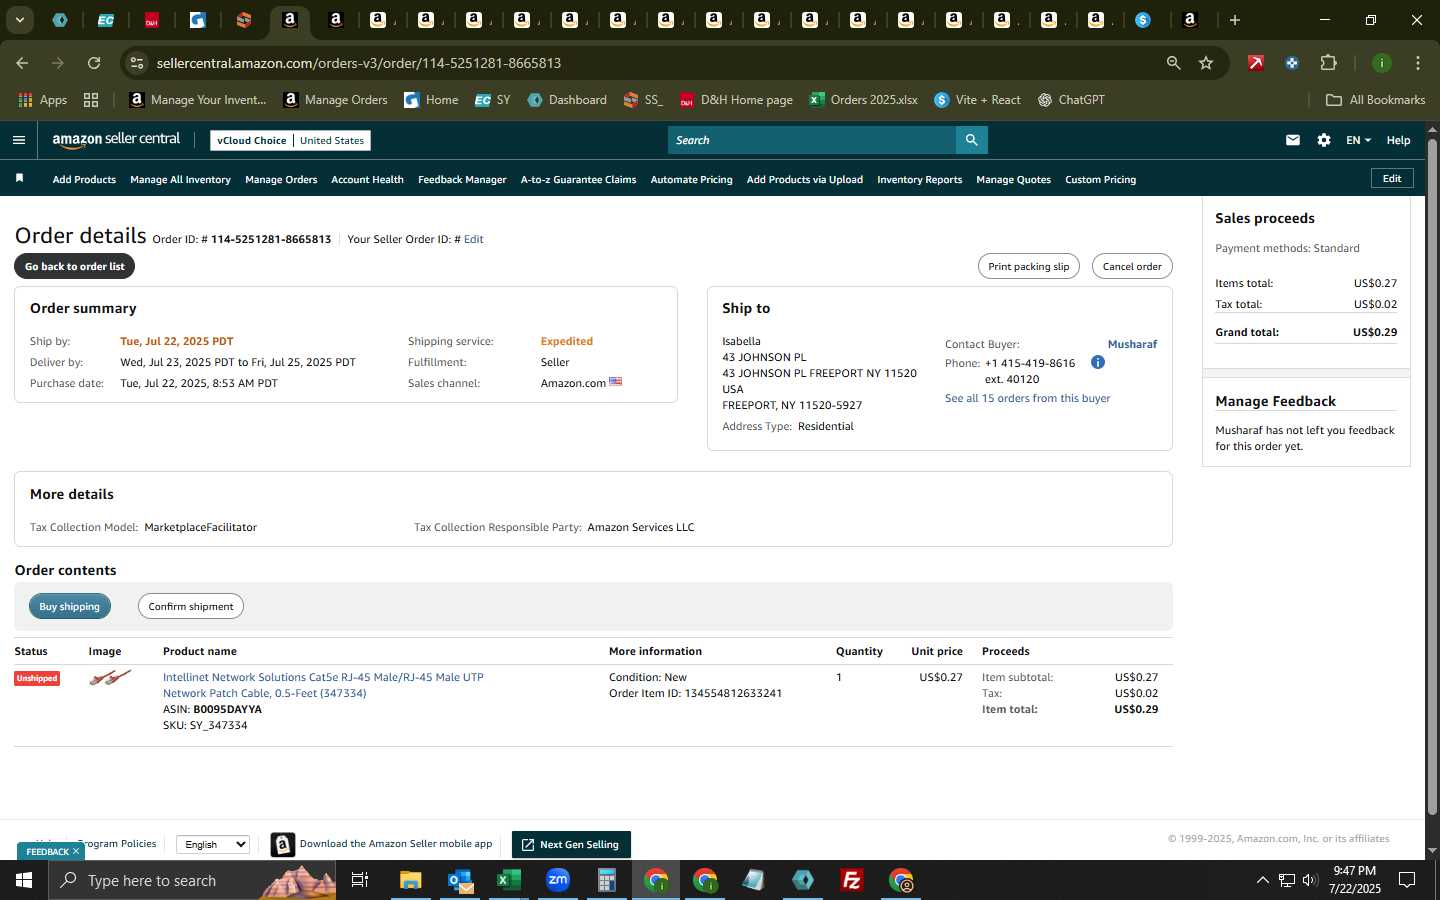Click the Edit button on nav bar

[x=1392, y=178]
